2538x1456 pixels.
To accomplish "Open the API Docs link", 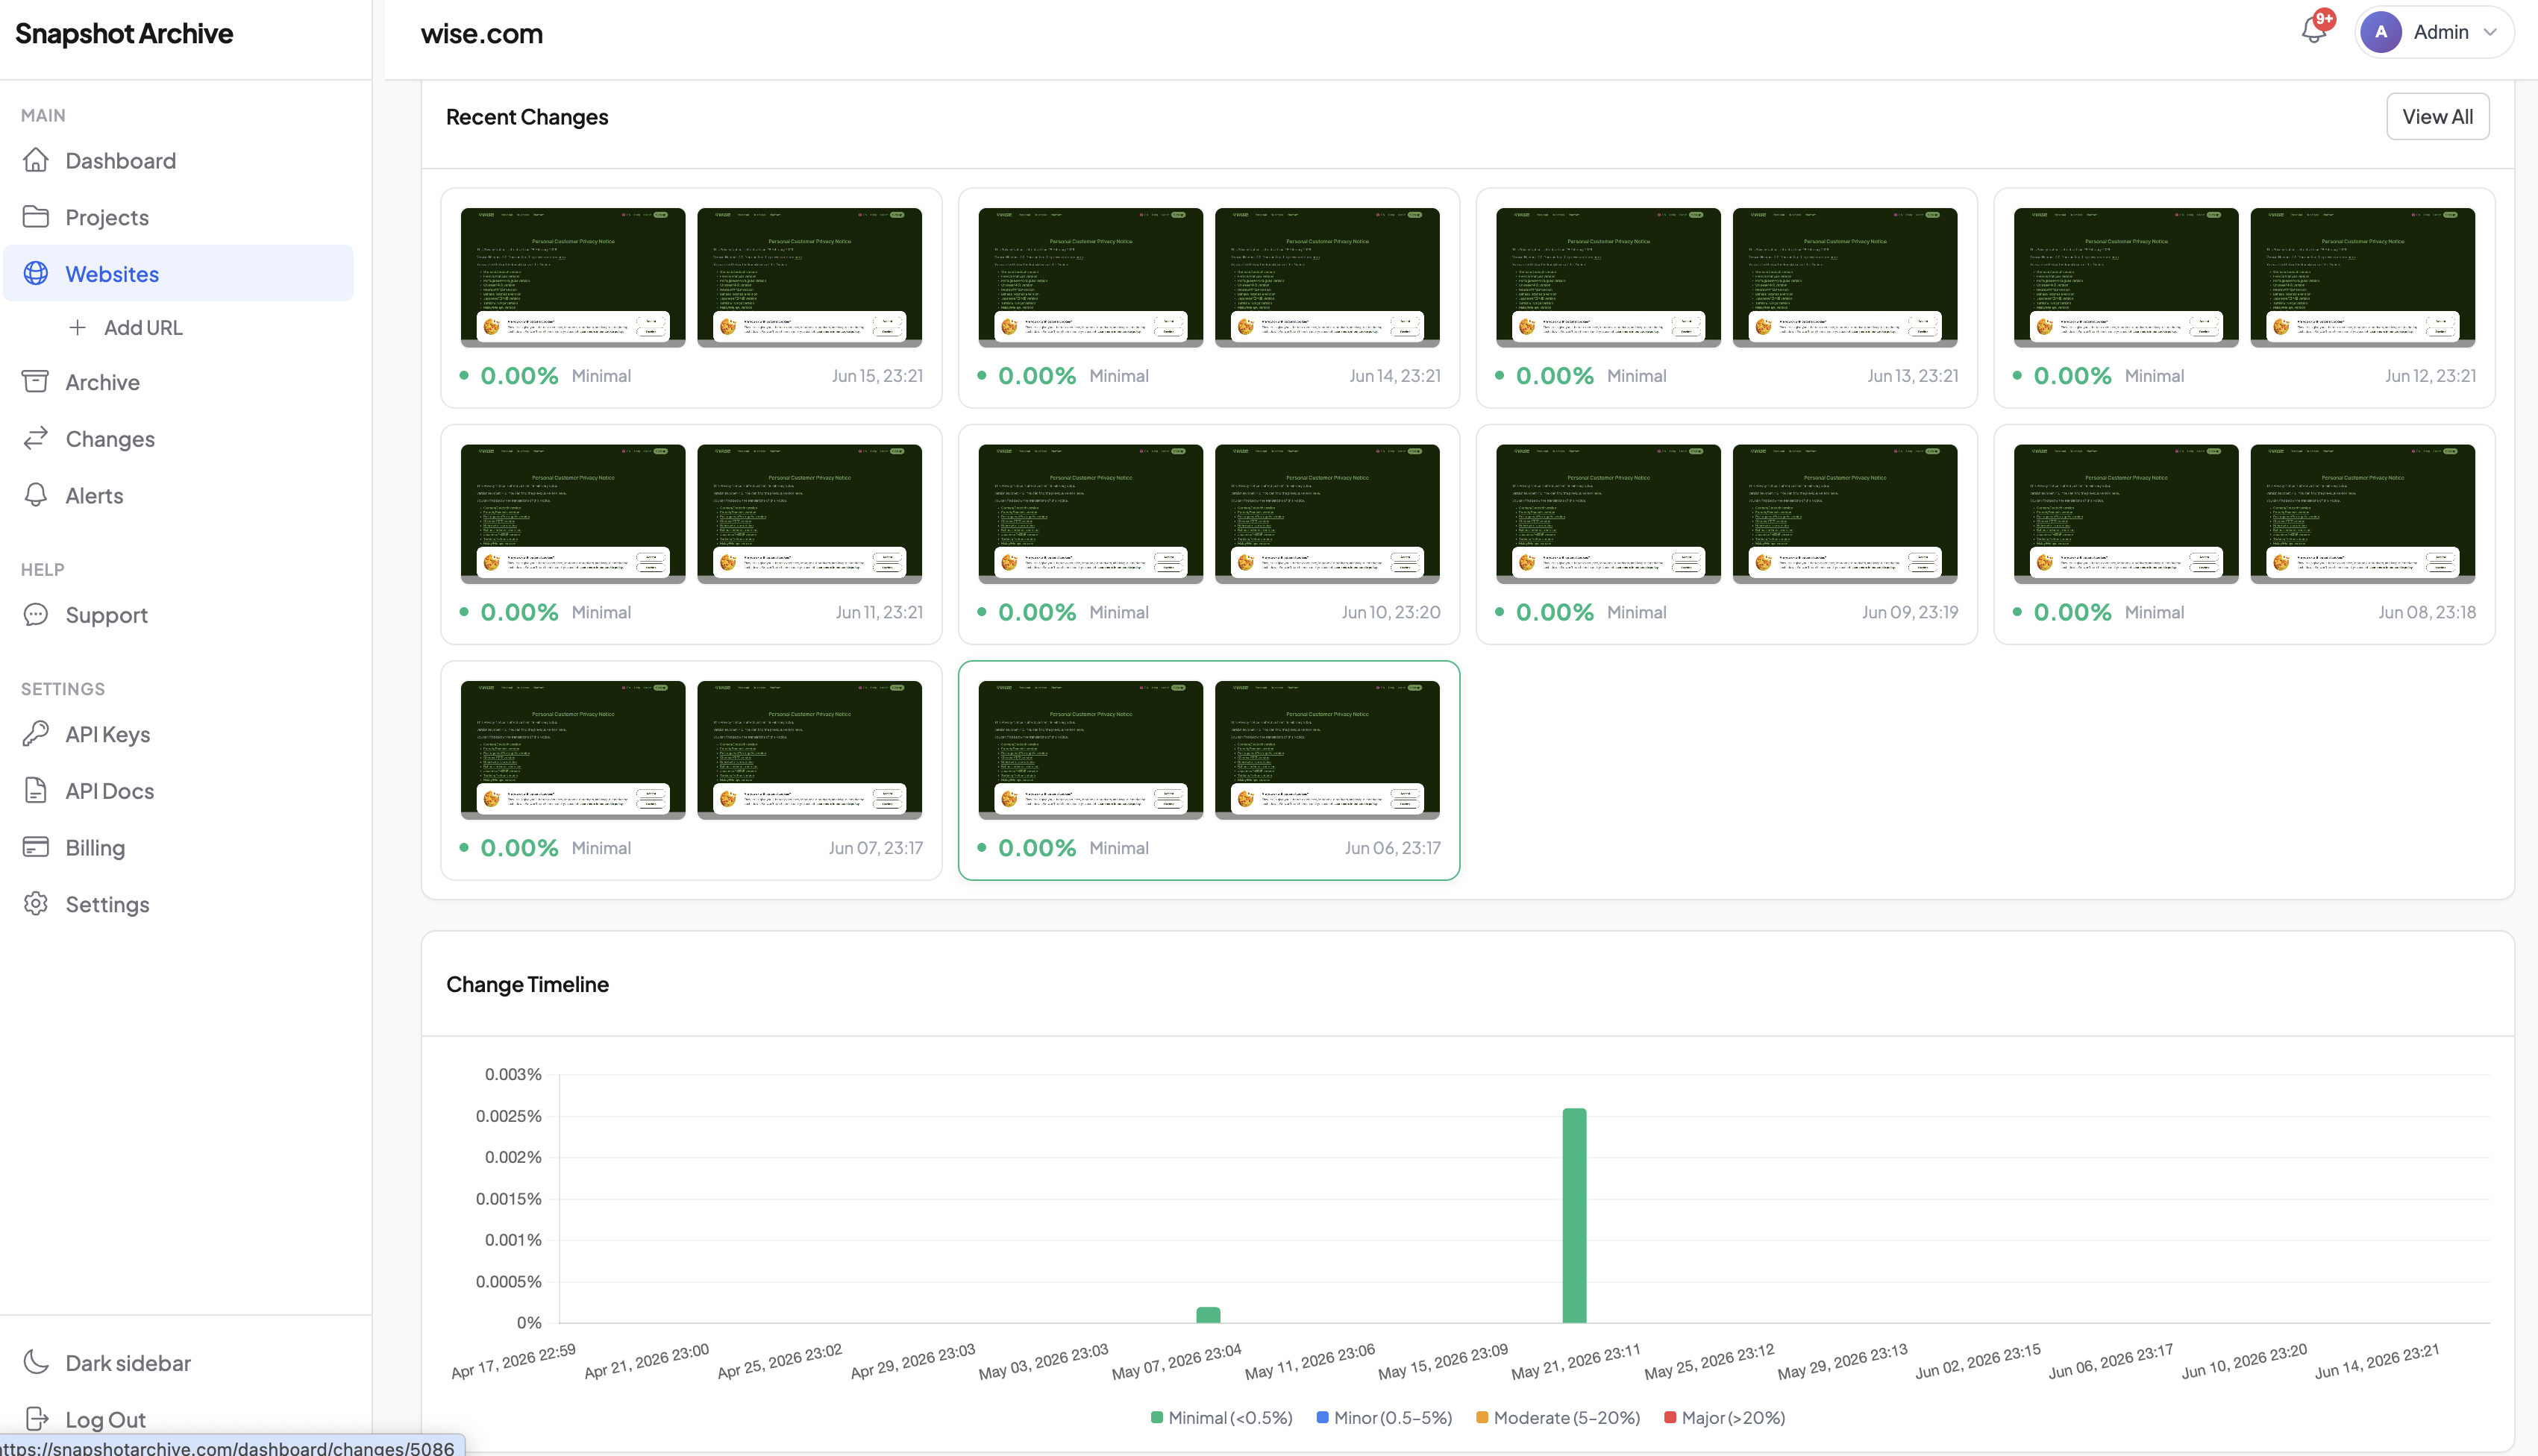I will [178, 790].
